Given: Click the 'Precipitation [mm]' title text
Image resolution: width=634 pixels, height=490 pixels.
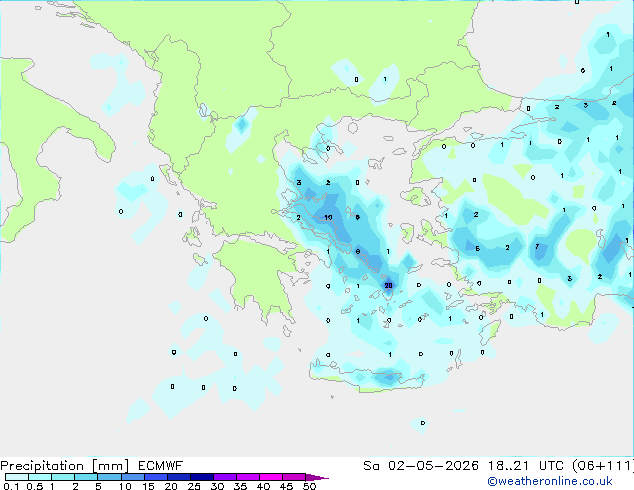Looking at the screenshot, I should [65, 466].
